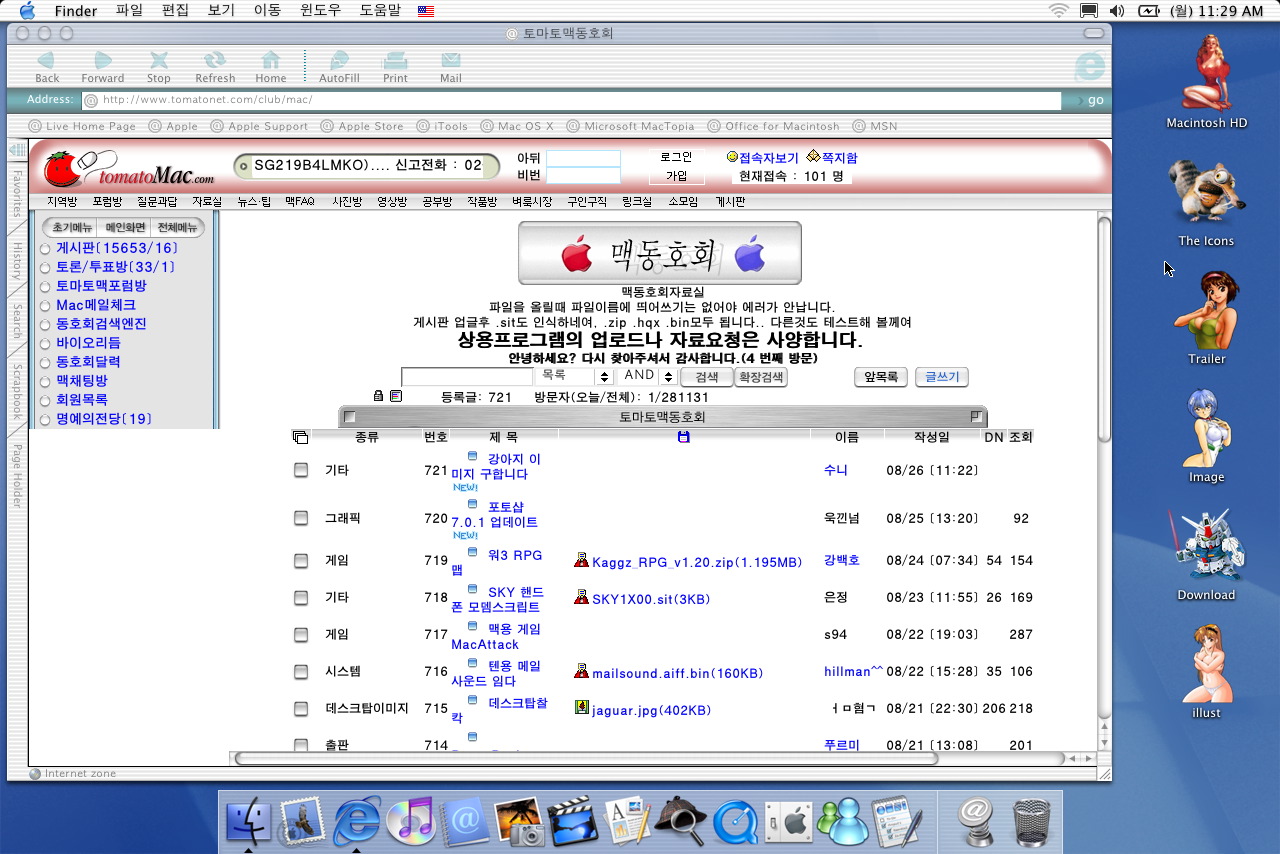Viewport: 1280px width, 854px height.
Task: Click the AutoFill toolbar icon
Action: [339, 65]
